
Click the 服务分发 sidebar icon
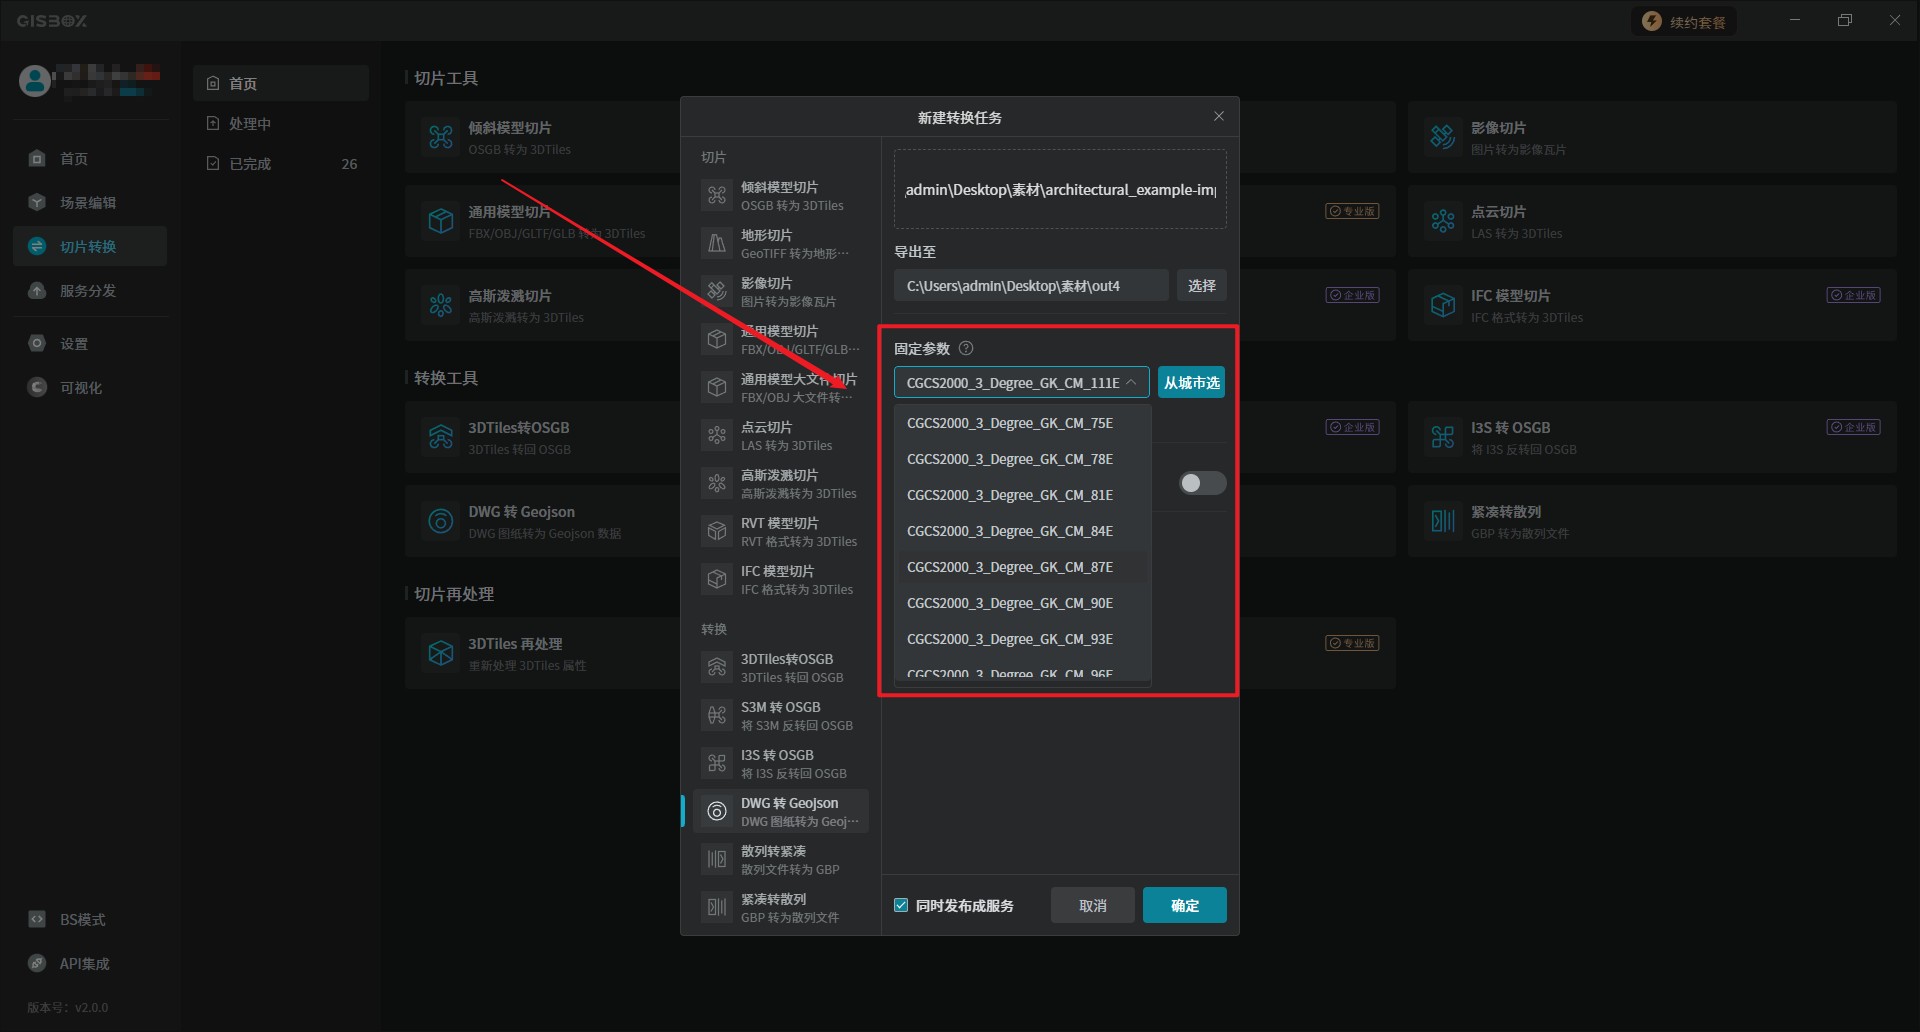pyautogui.click(x=37, y=291)
